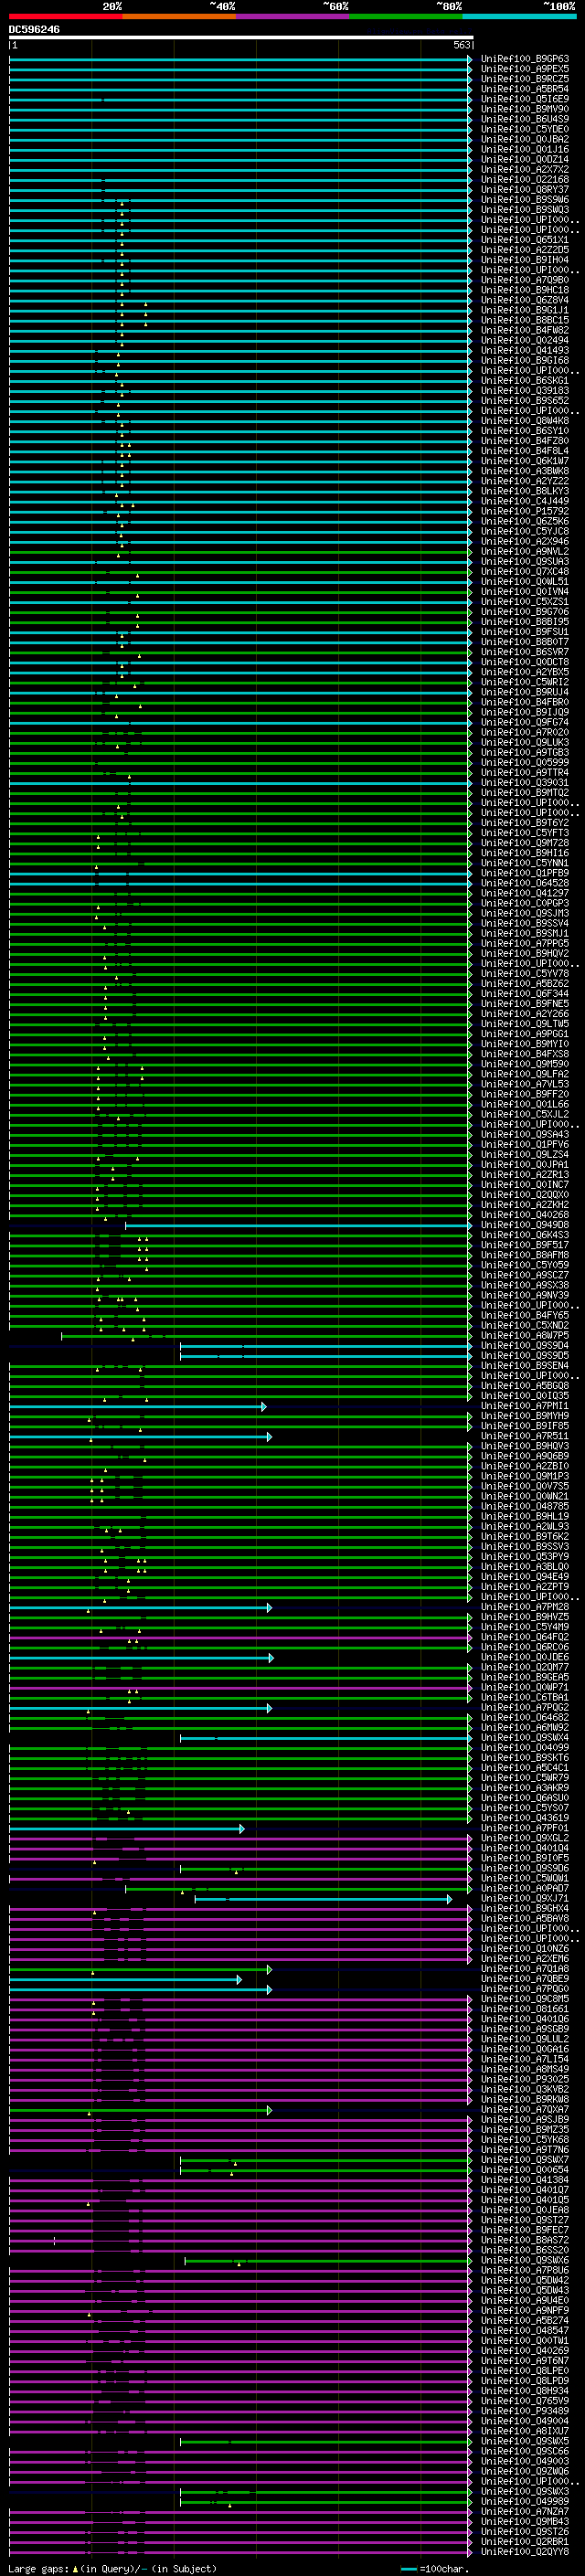Click the red ~20% identity color segment

click(66, 16)
